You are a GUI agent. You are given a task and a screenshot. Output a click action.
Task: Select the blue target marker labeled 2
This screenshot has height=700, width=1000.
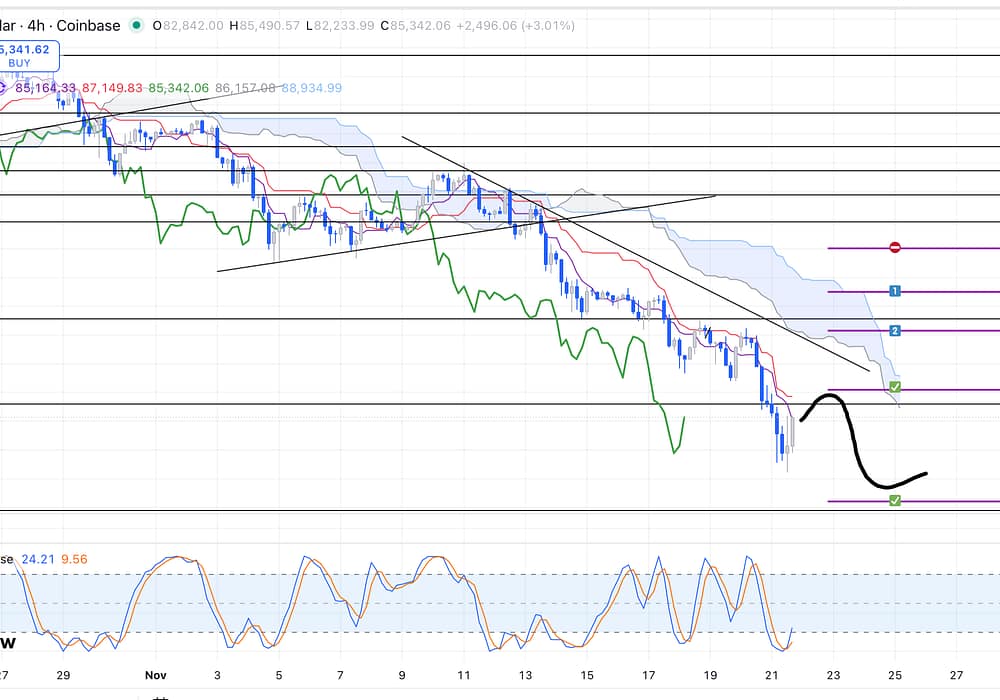[x=895, y=330]
